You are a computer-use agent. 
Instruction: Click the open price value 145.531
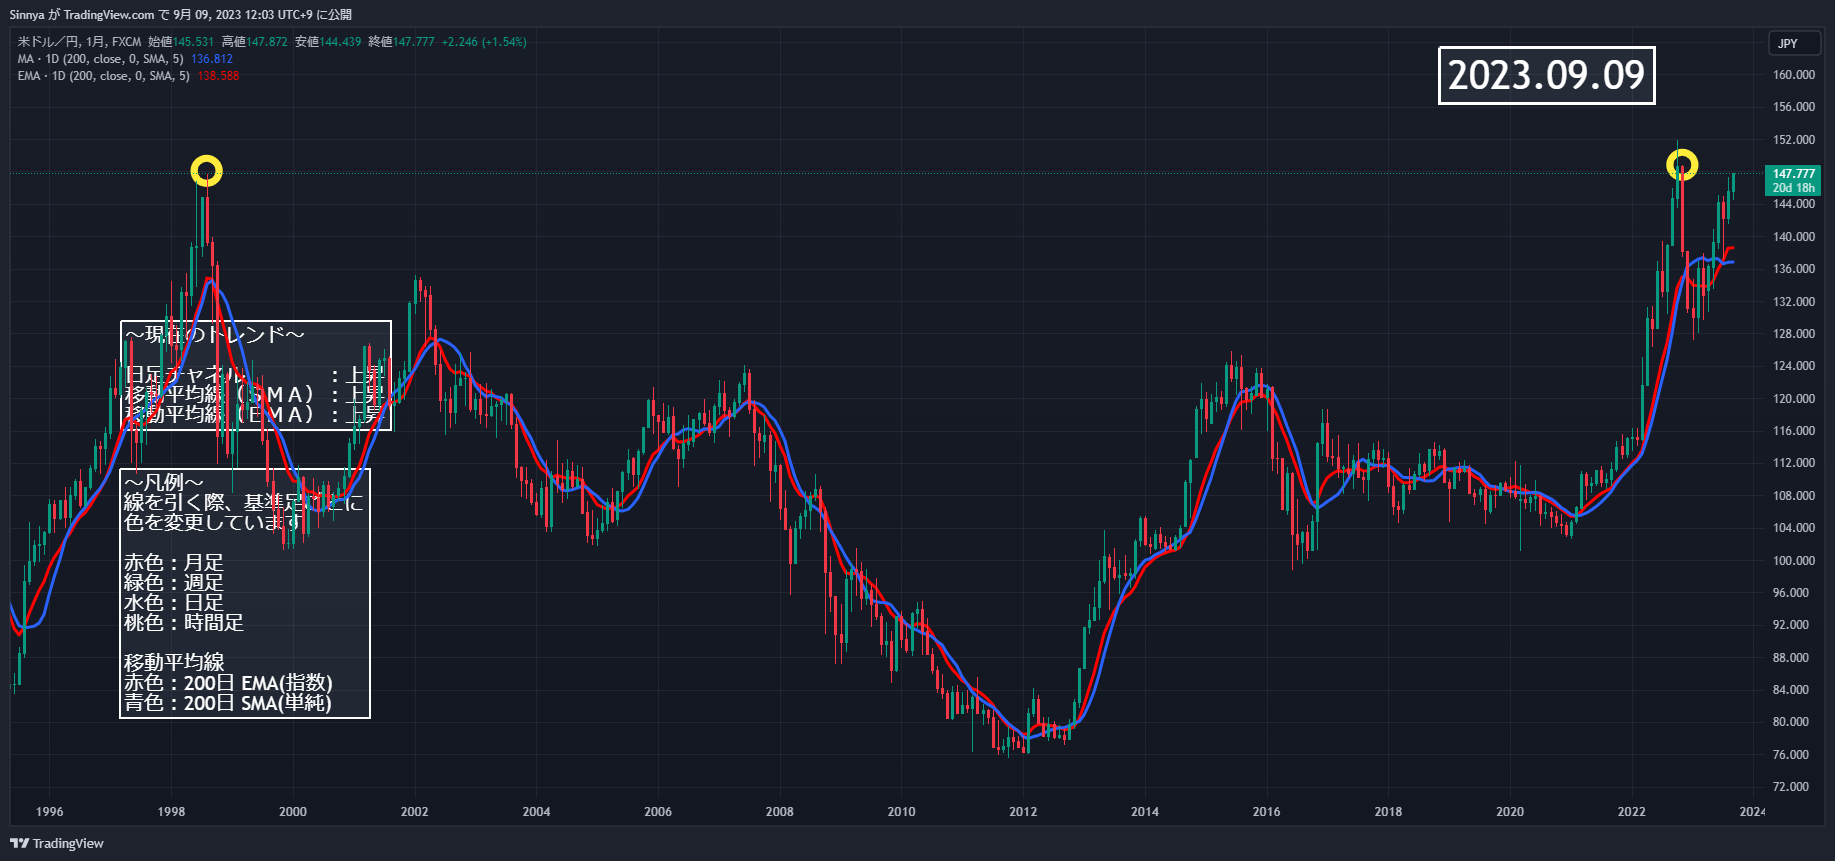pyautogui.click(x=194, y=42)
